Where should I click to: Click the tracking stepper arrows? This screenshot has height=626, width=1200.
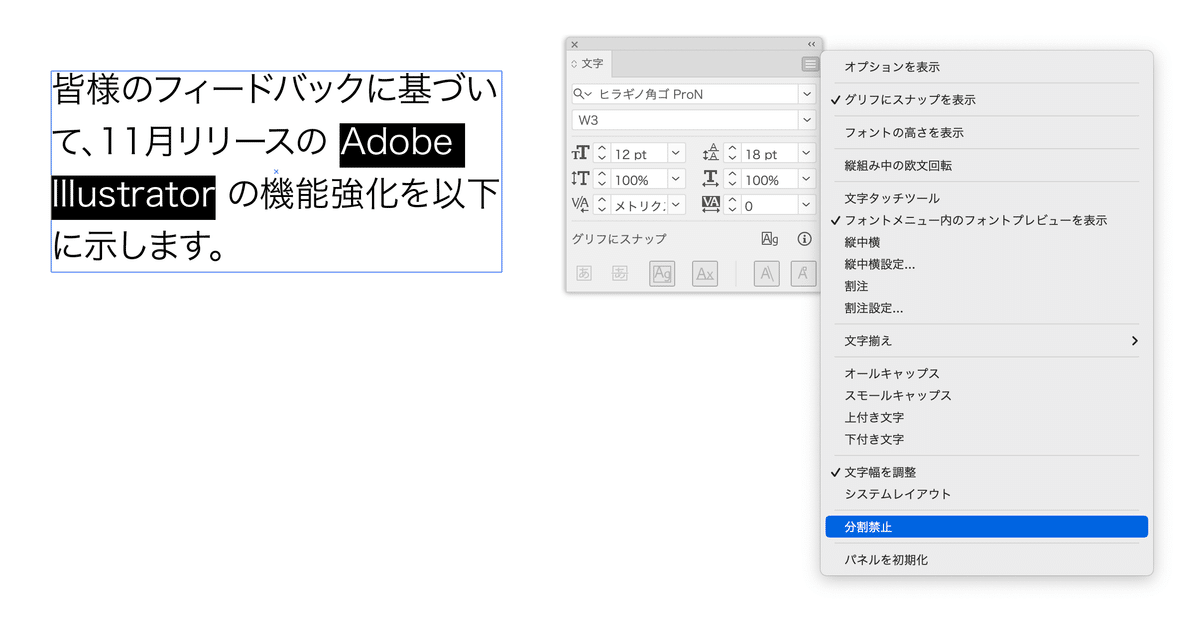coord(732,205)
